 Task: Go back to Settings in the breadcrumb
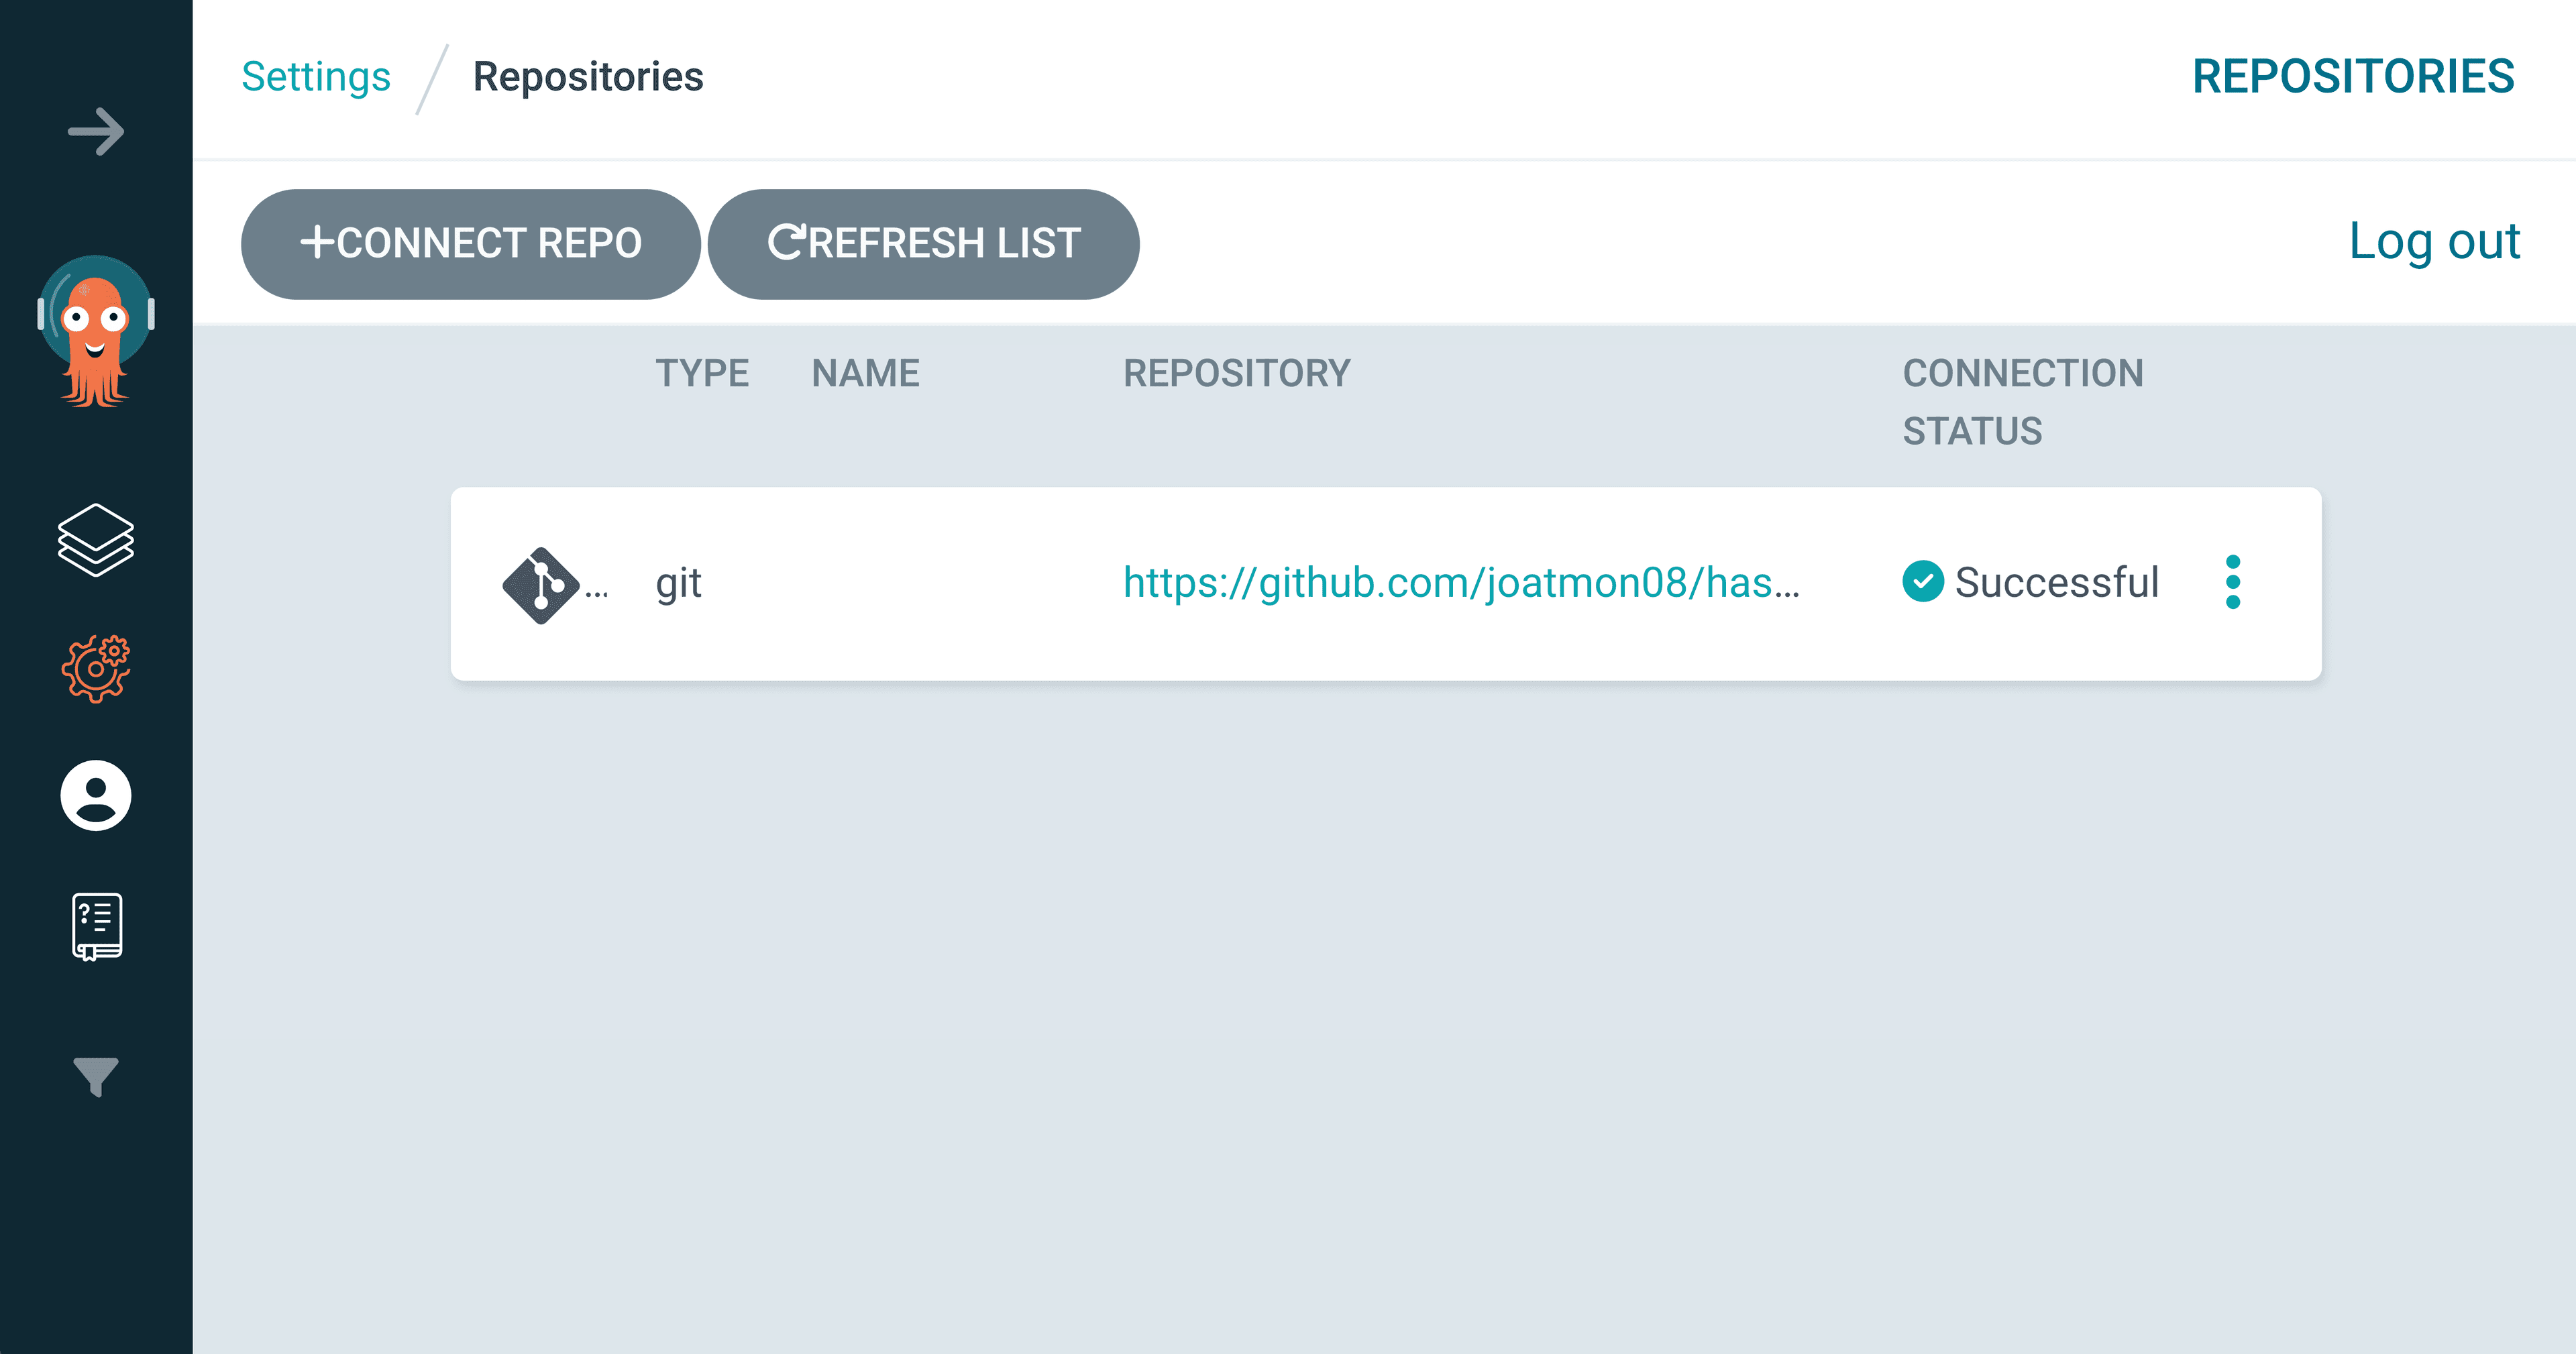pyautogui.click(x=316, y=77)
